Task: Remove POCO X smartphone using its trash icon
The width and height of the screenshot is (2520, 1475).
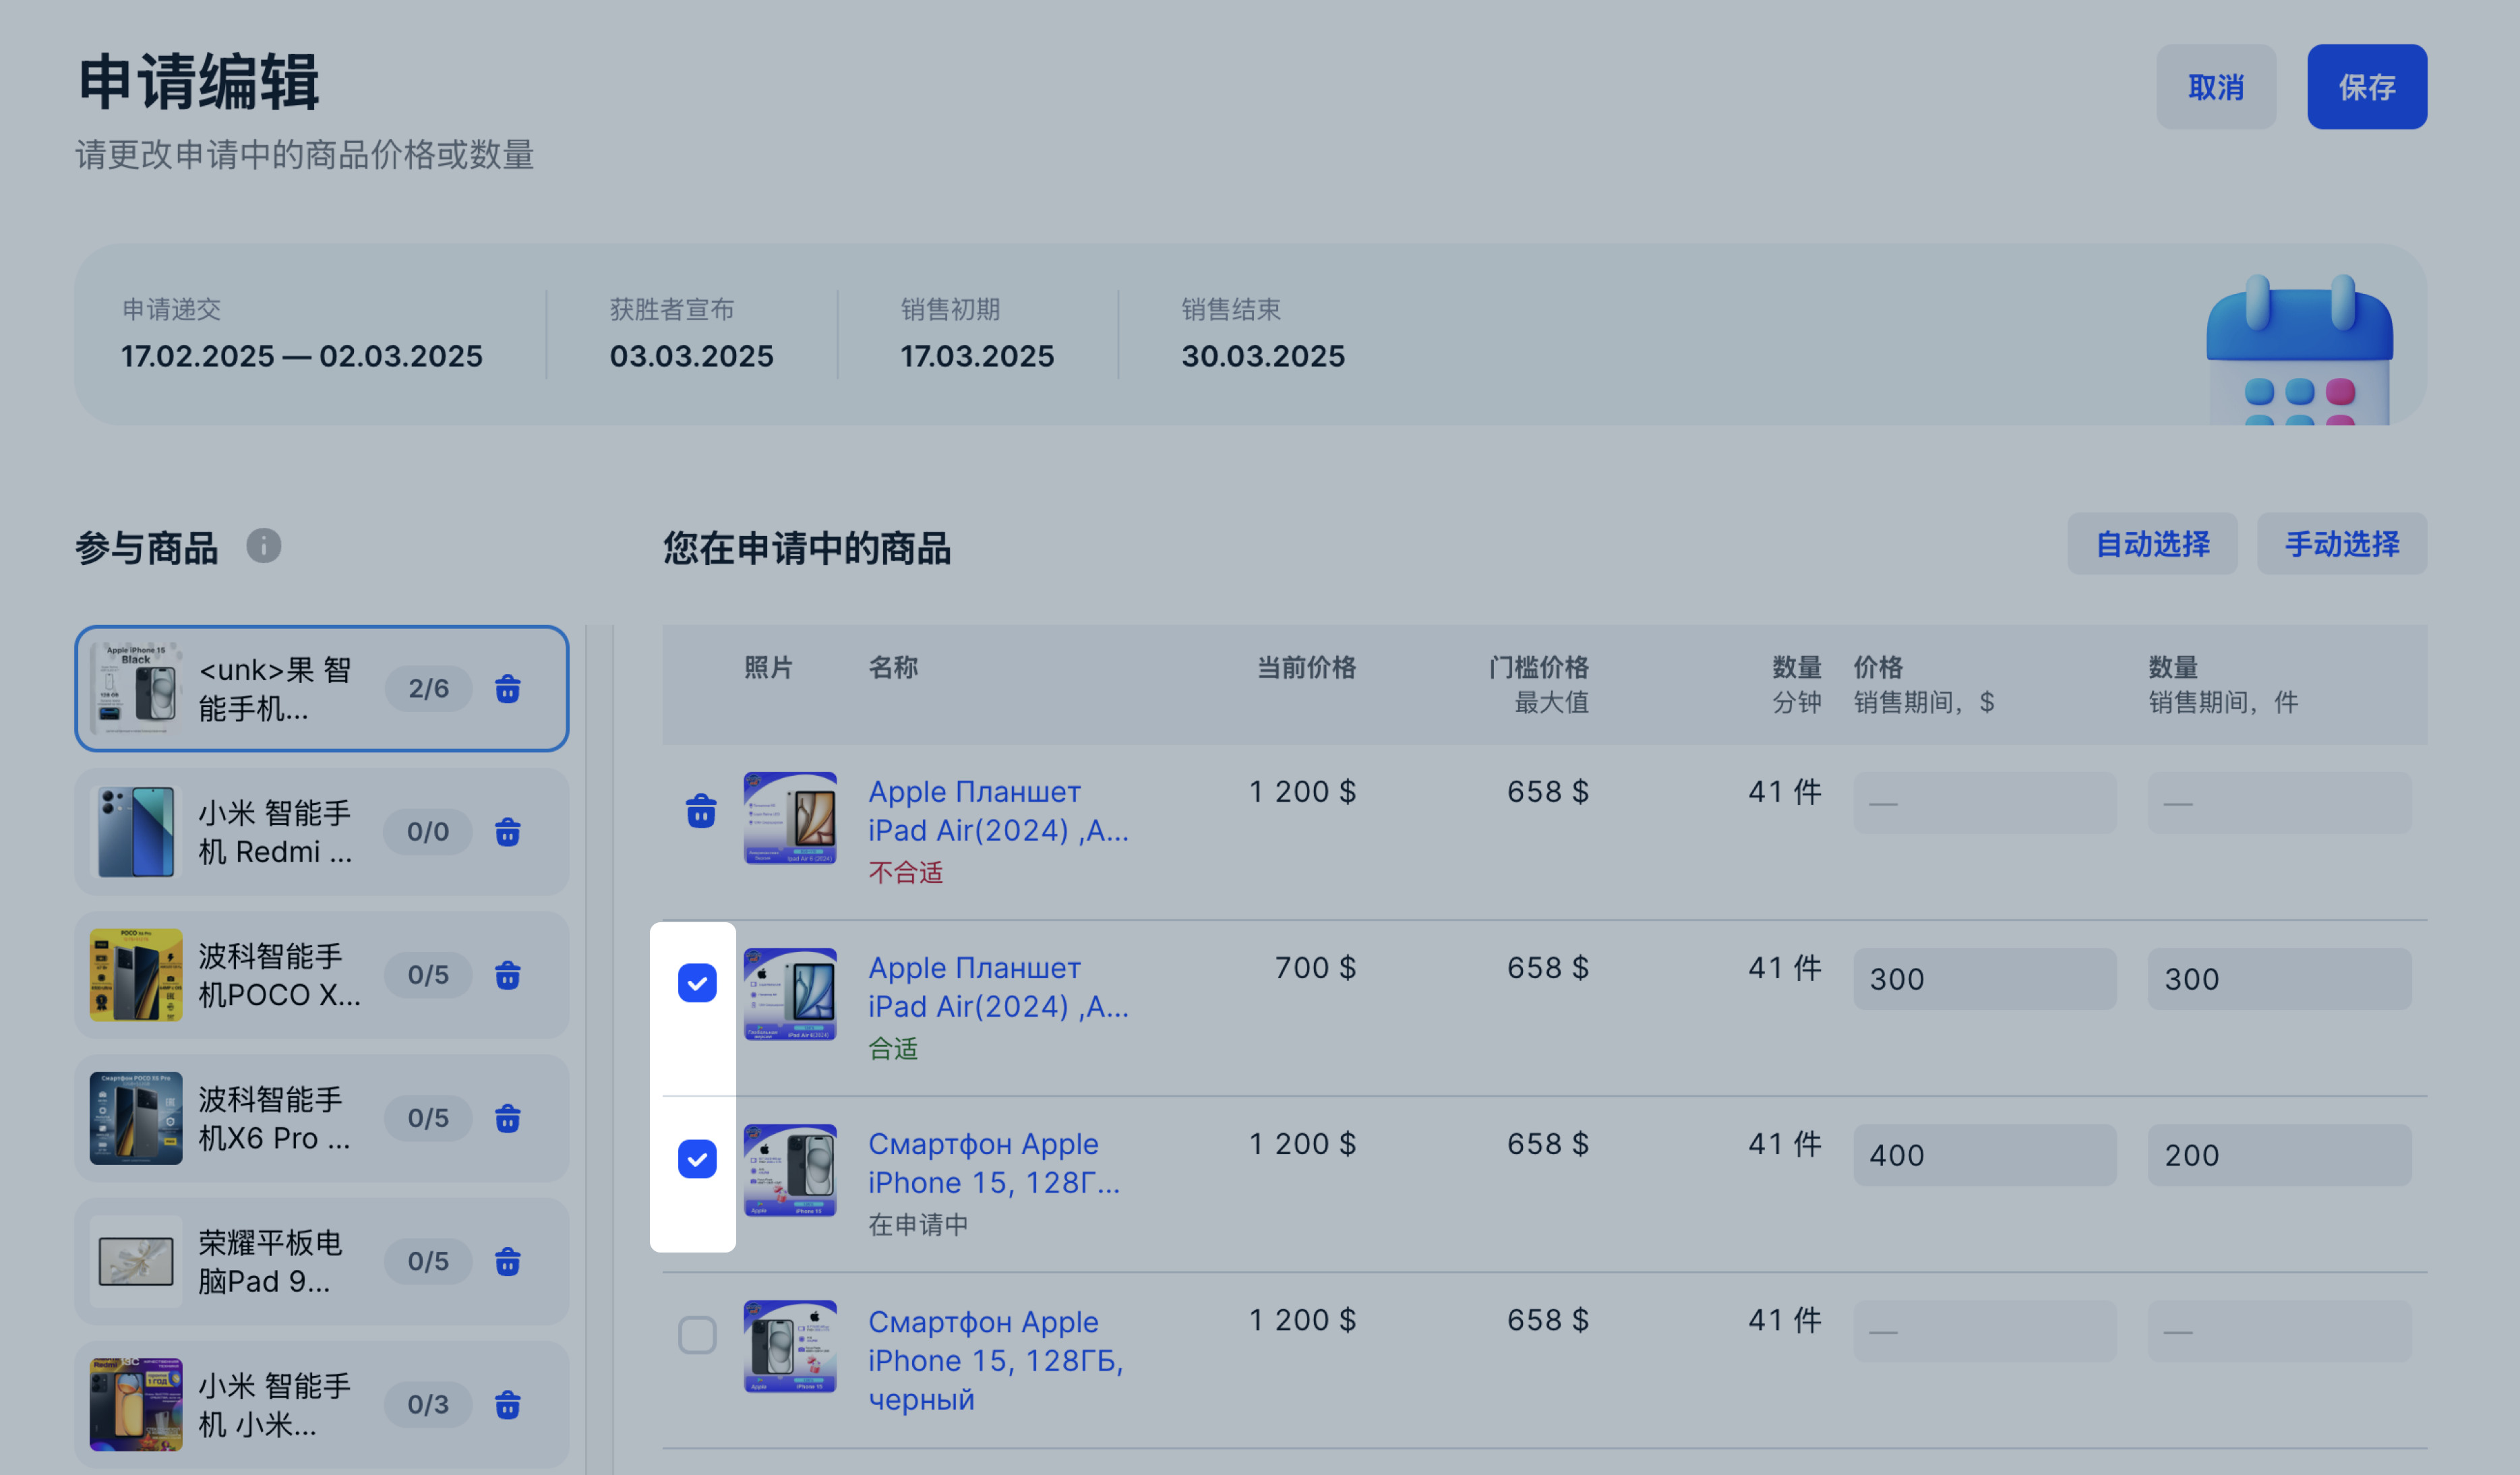Action: coord(508,974)
